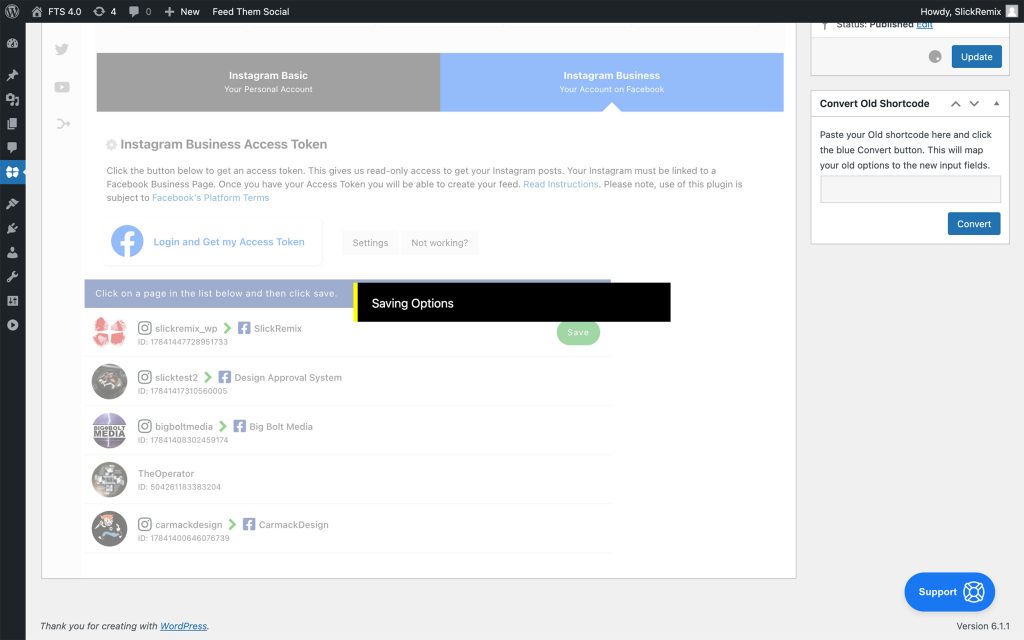1024x640 pixels.
Task: Click the Saving Options notification
Action: click(x=512, y=302)
